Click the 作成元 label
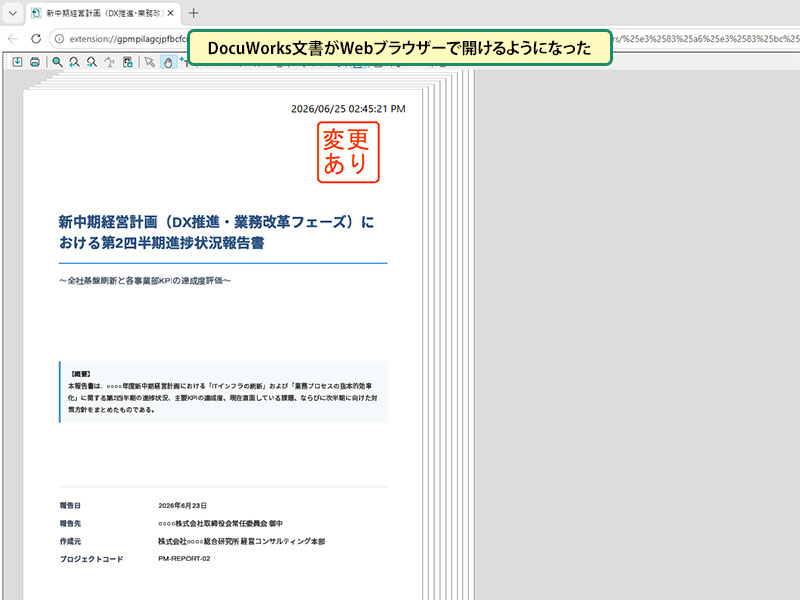 [x=70, y=541]
